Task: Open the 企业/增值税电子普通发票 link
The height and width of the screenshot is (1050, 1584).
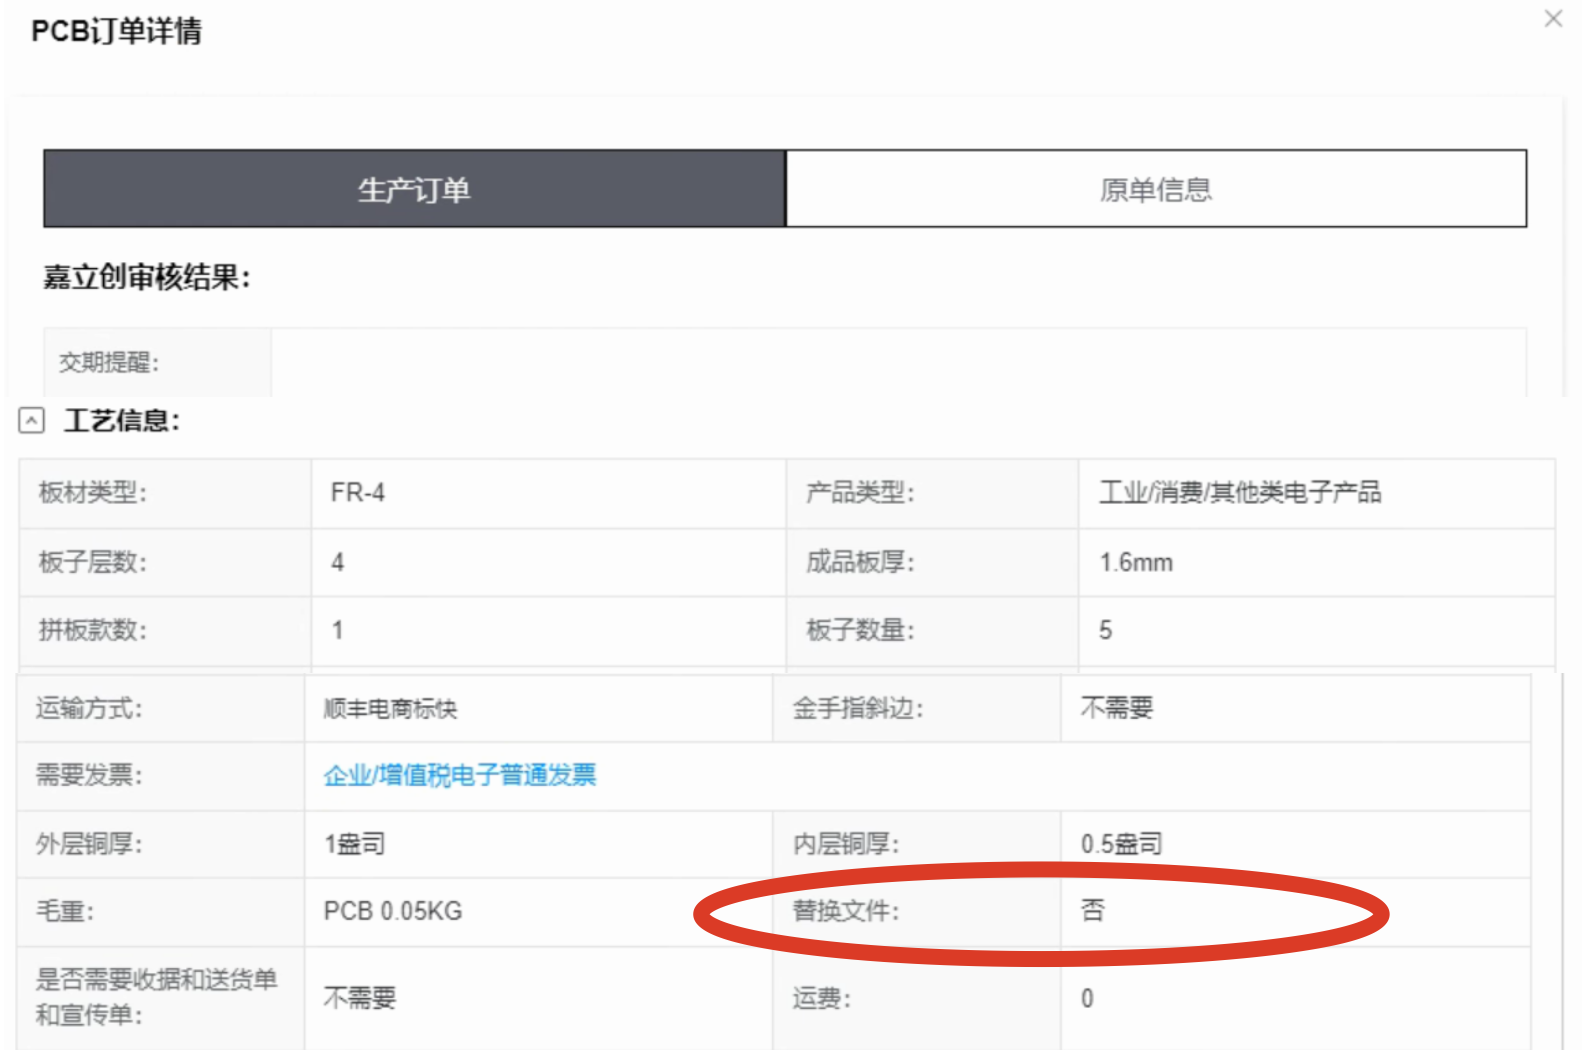Action: 460,775
